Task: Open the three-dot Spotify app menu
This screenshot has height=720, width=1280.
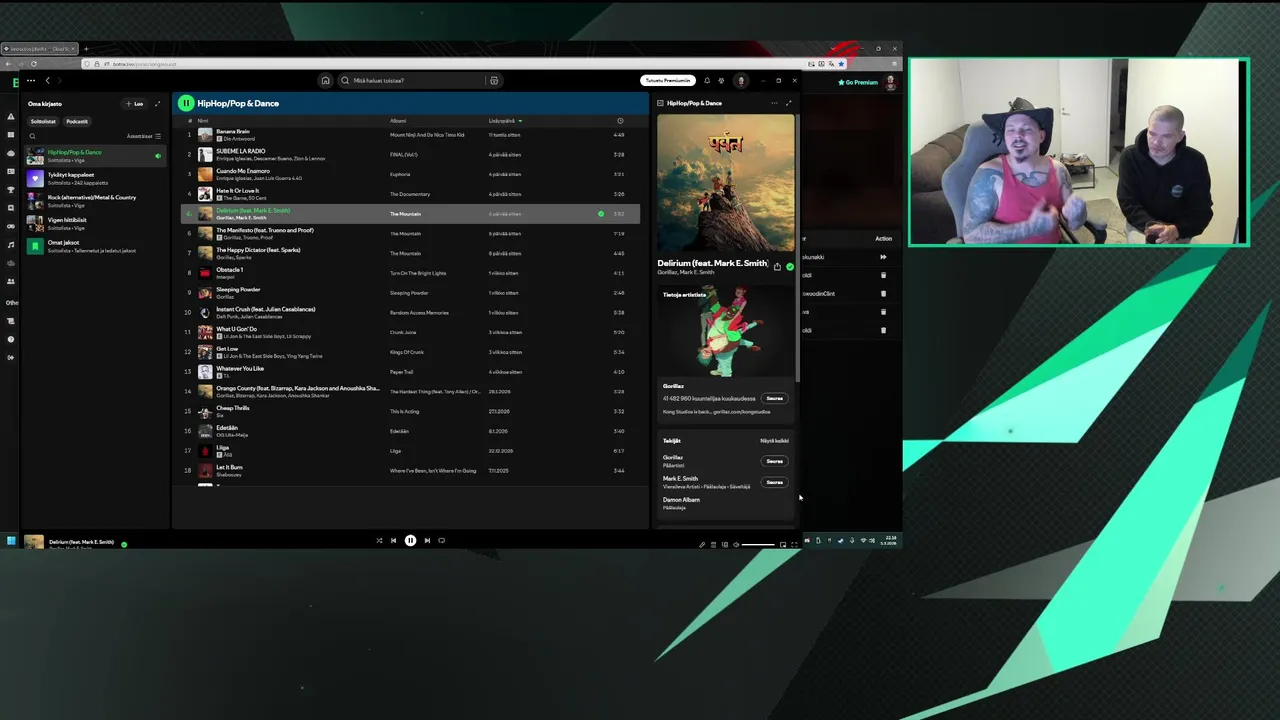Action: [x=31, y=81]
